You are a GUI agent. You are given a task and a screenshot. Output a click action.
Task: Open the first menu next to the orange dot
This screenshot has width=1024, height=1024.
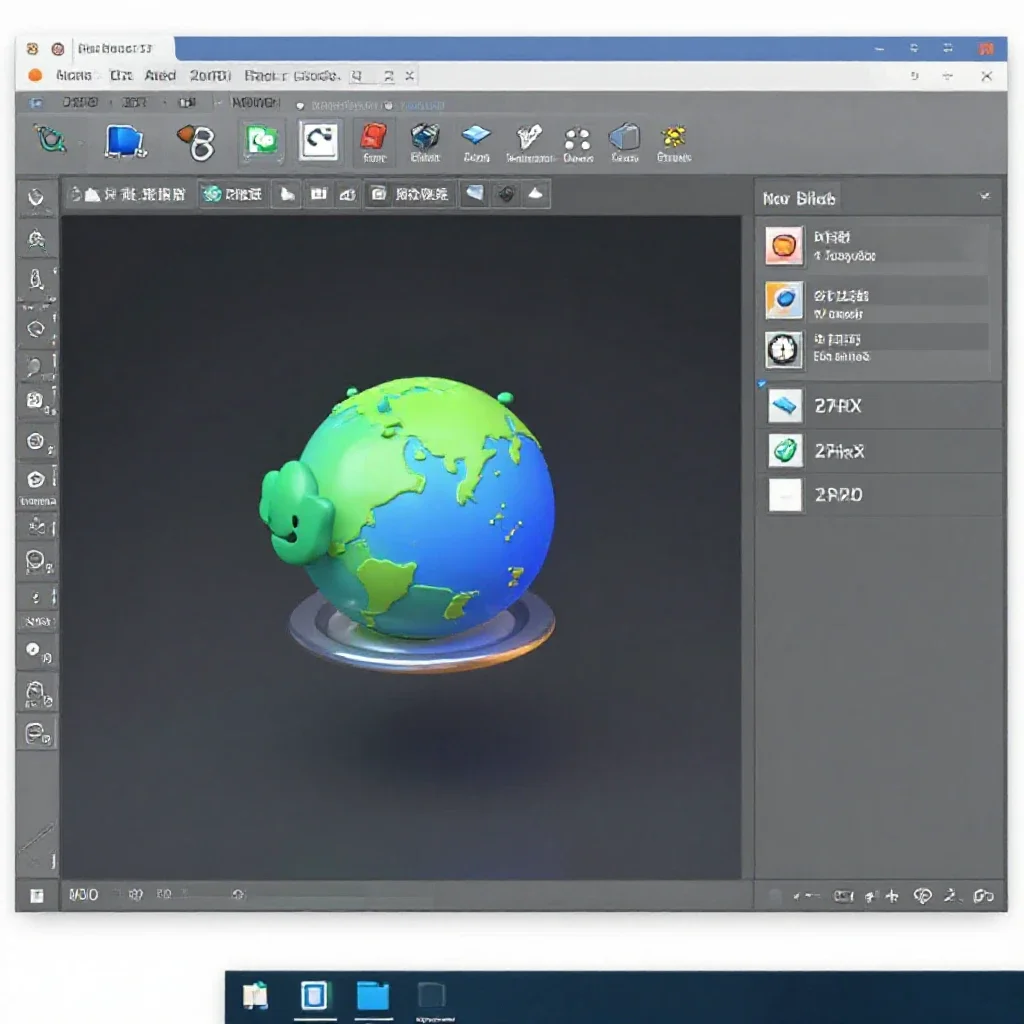[73, 76]
